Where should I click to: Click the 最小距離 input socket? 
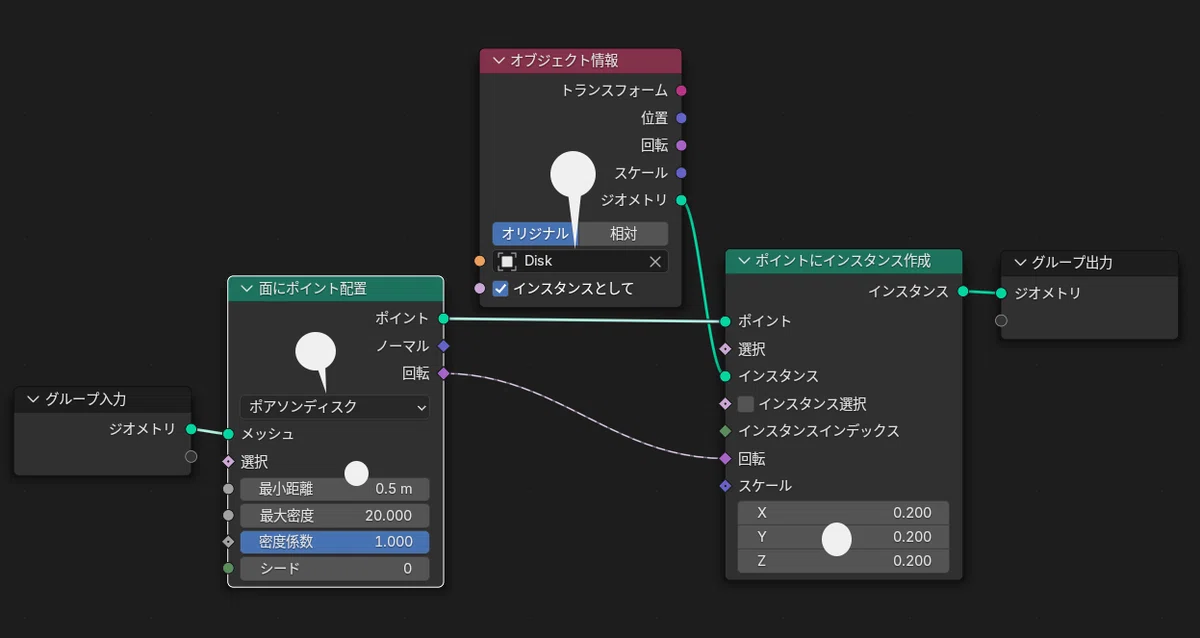coord(228,489)
